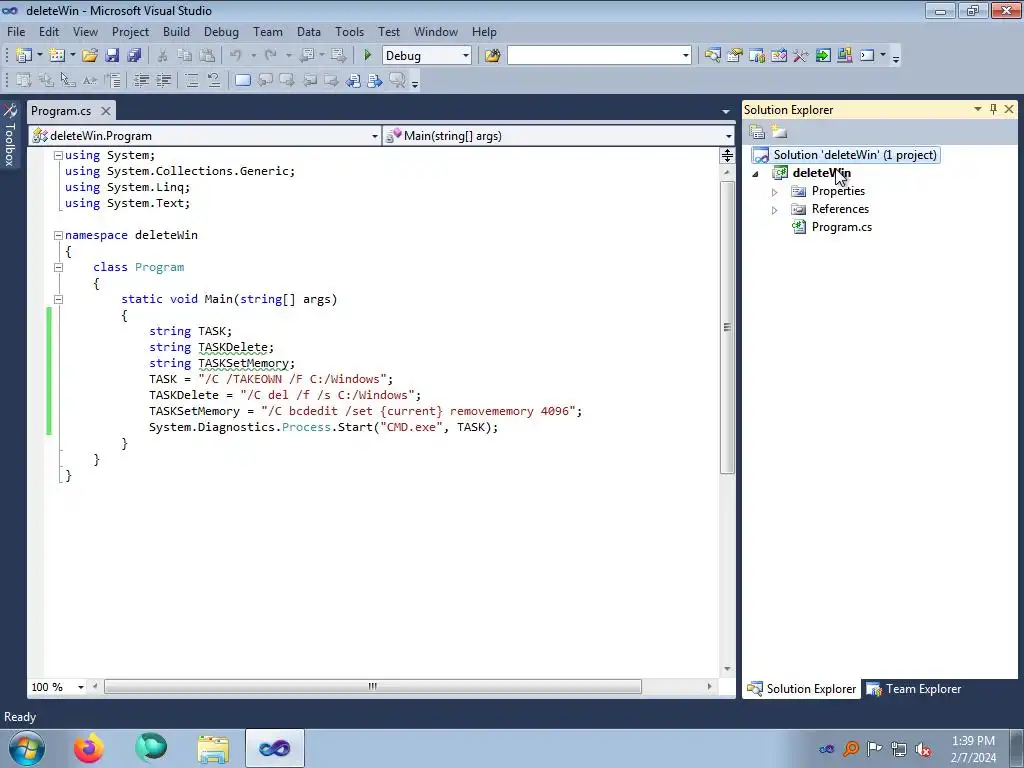Collapse the namespace deleteWin outline box
The width and height of the screenshot is (1024, 768).
(x=58, y=235)
